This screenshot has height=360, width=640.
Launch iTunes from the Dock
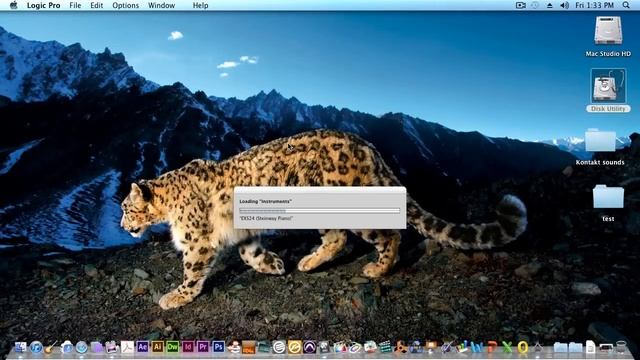tap(36, 347)
